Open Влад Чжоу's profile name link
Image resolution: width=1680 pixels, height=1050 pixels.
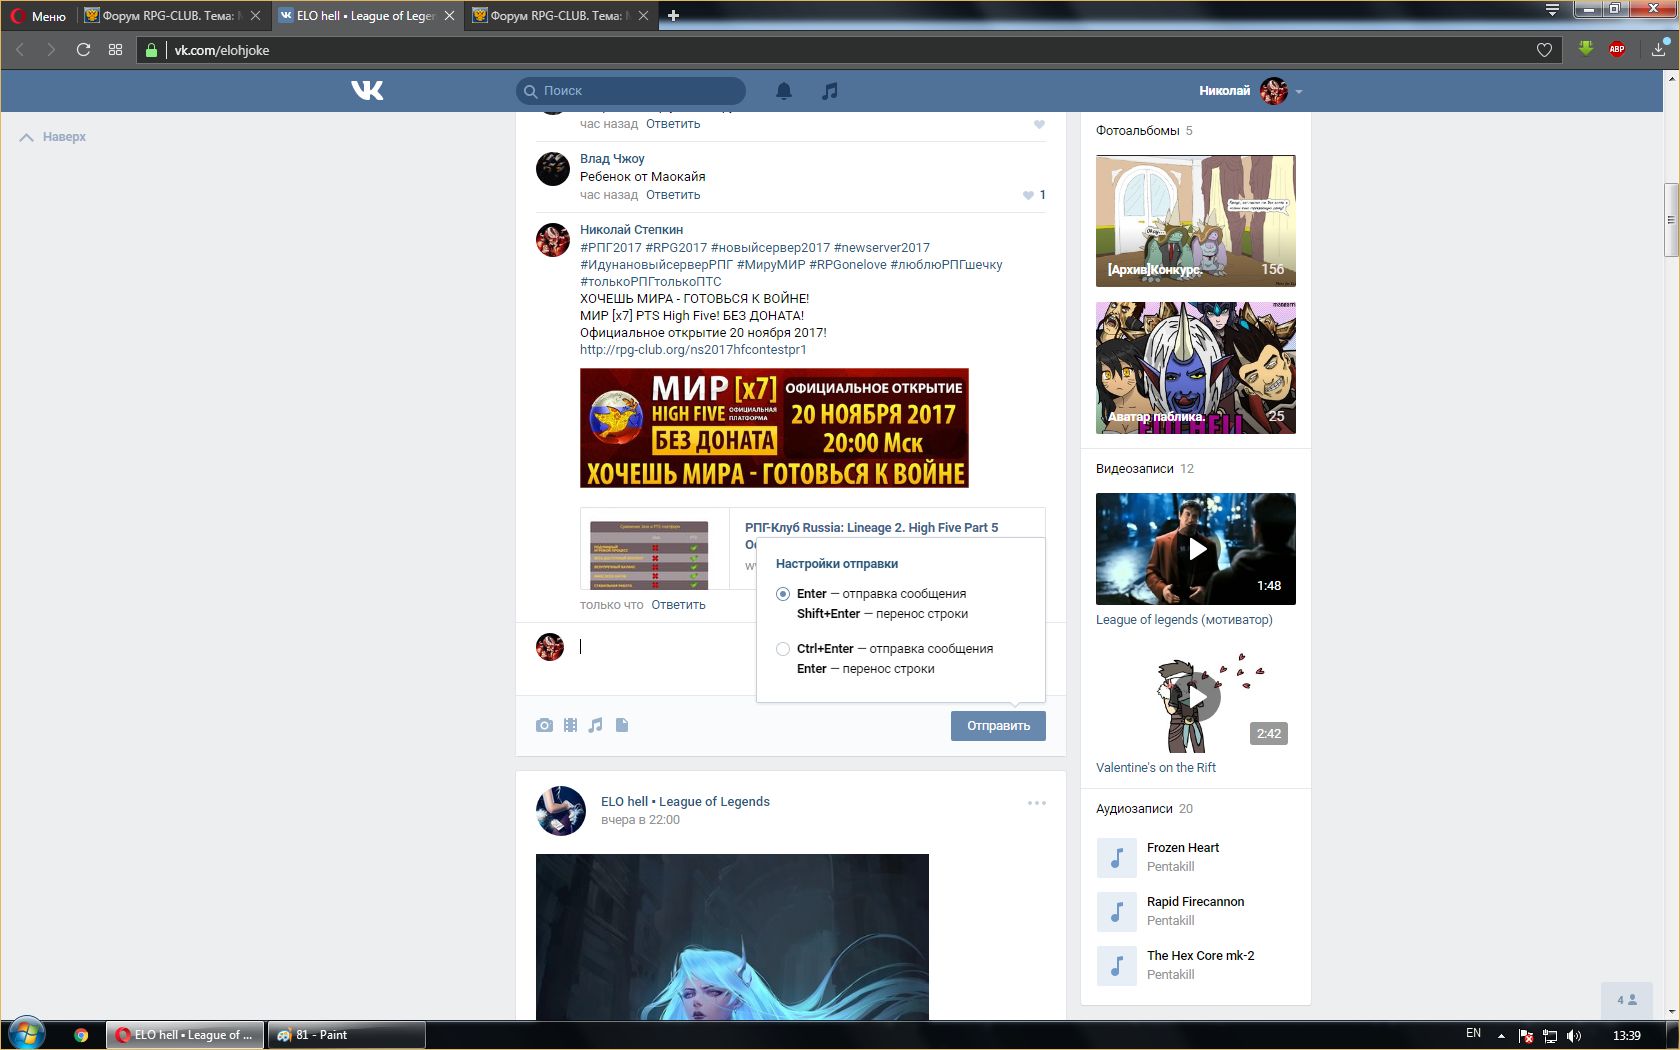click(612, 159)
